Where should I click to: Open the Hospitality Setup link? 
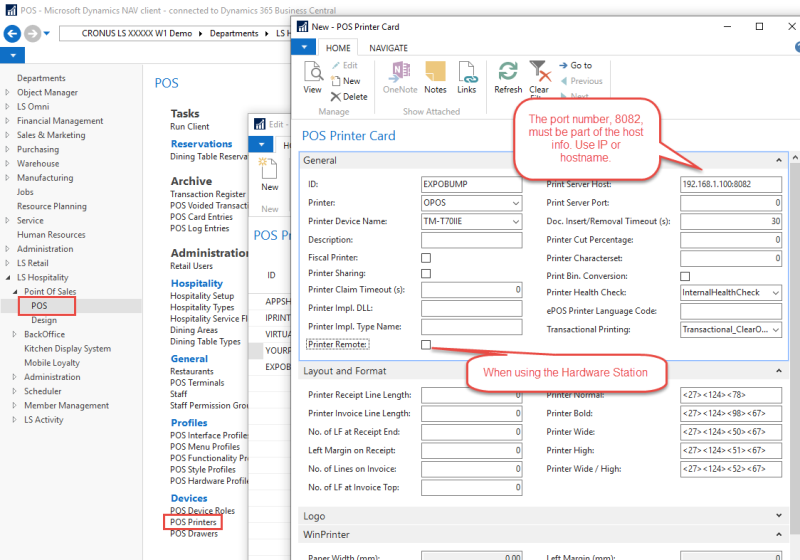tap(202, 296)
